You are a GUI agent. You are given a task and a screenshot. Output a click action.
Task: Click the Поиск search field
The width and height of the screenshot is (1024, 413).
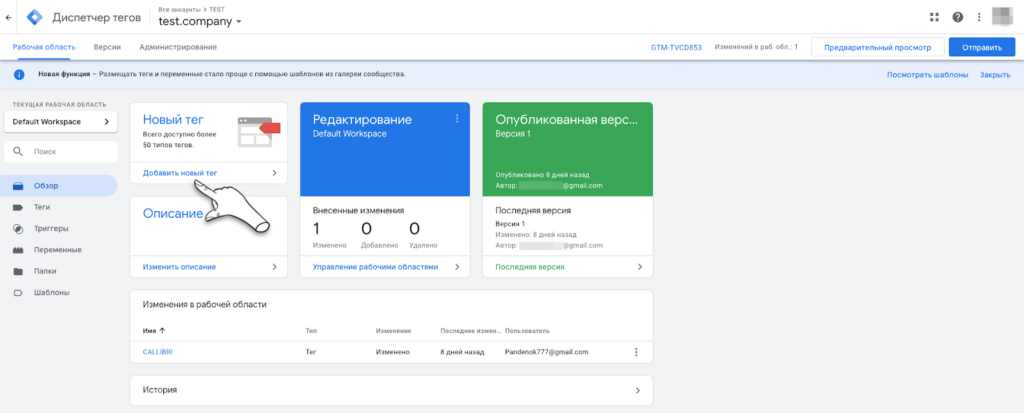[60, 152]
